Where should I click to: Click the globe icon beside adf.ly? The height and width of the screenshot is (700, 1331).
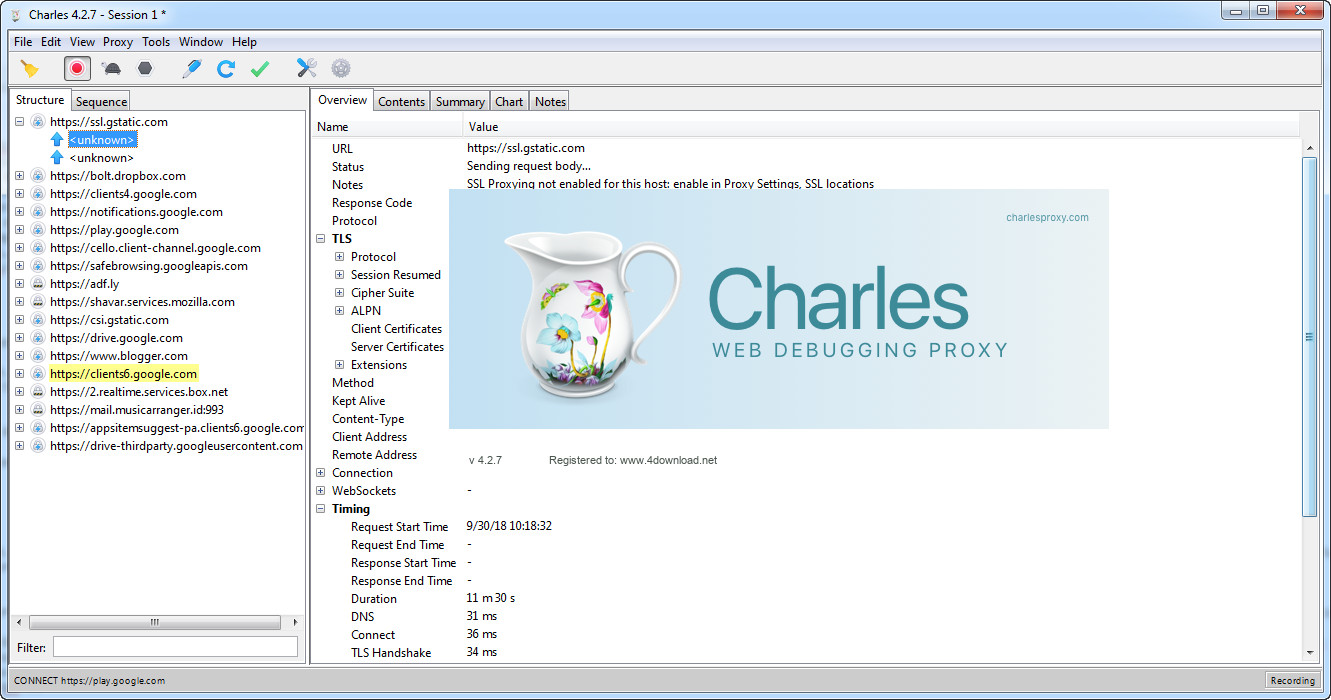38,284
